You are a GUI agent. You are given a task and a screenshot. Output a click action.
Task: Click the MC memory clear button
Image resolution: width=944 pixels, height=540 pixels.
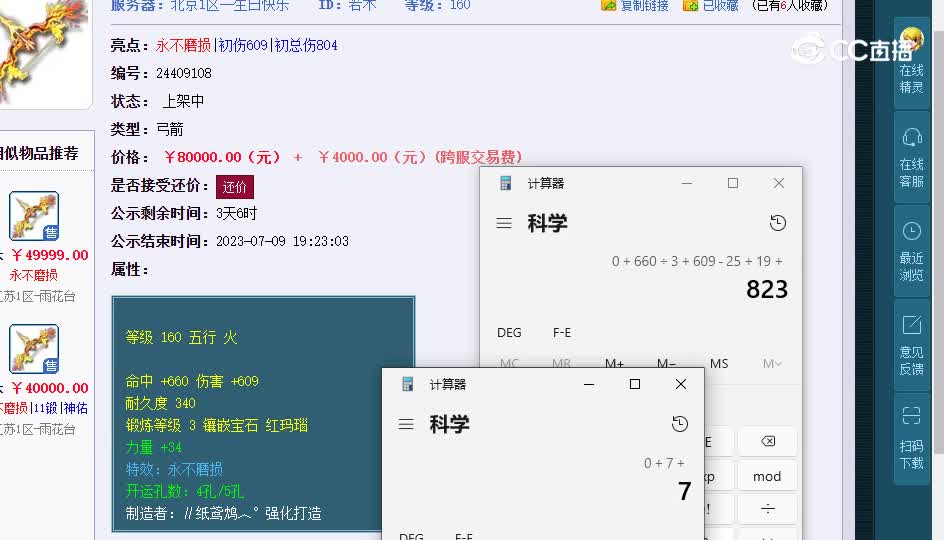509,363
